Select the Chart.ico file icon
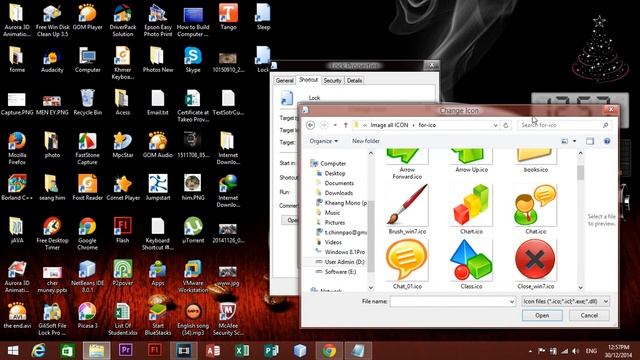640x360 pixels. [471, 205]
